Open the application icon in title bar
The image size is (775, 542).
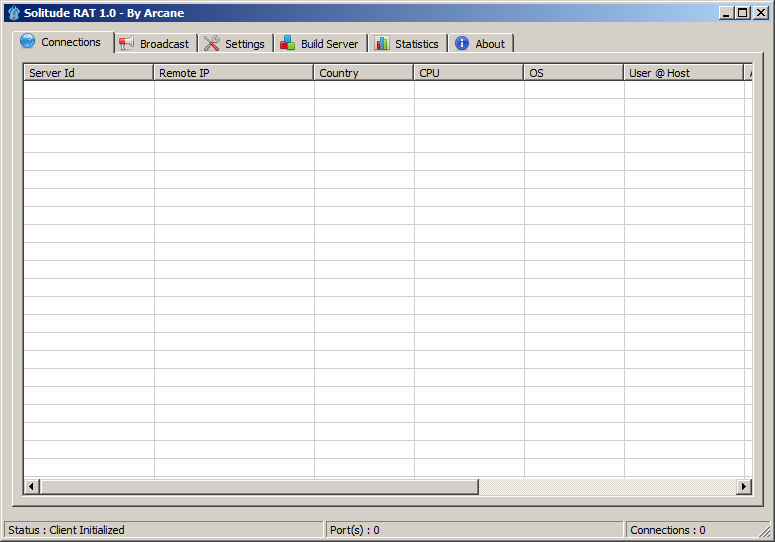(13, 13)
